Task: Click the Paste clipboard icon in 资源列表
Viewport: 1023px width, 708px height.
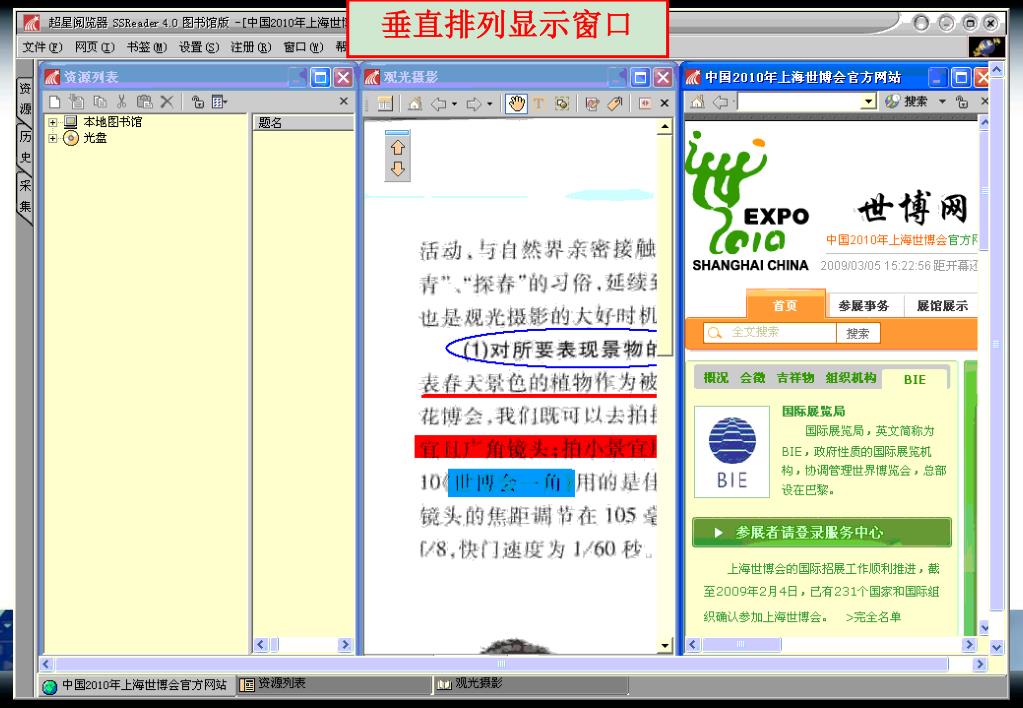Action: coord(144,102)
